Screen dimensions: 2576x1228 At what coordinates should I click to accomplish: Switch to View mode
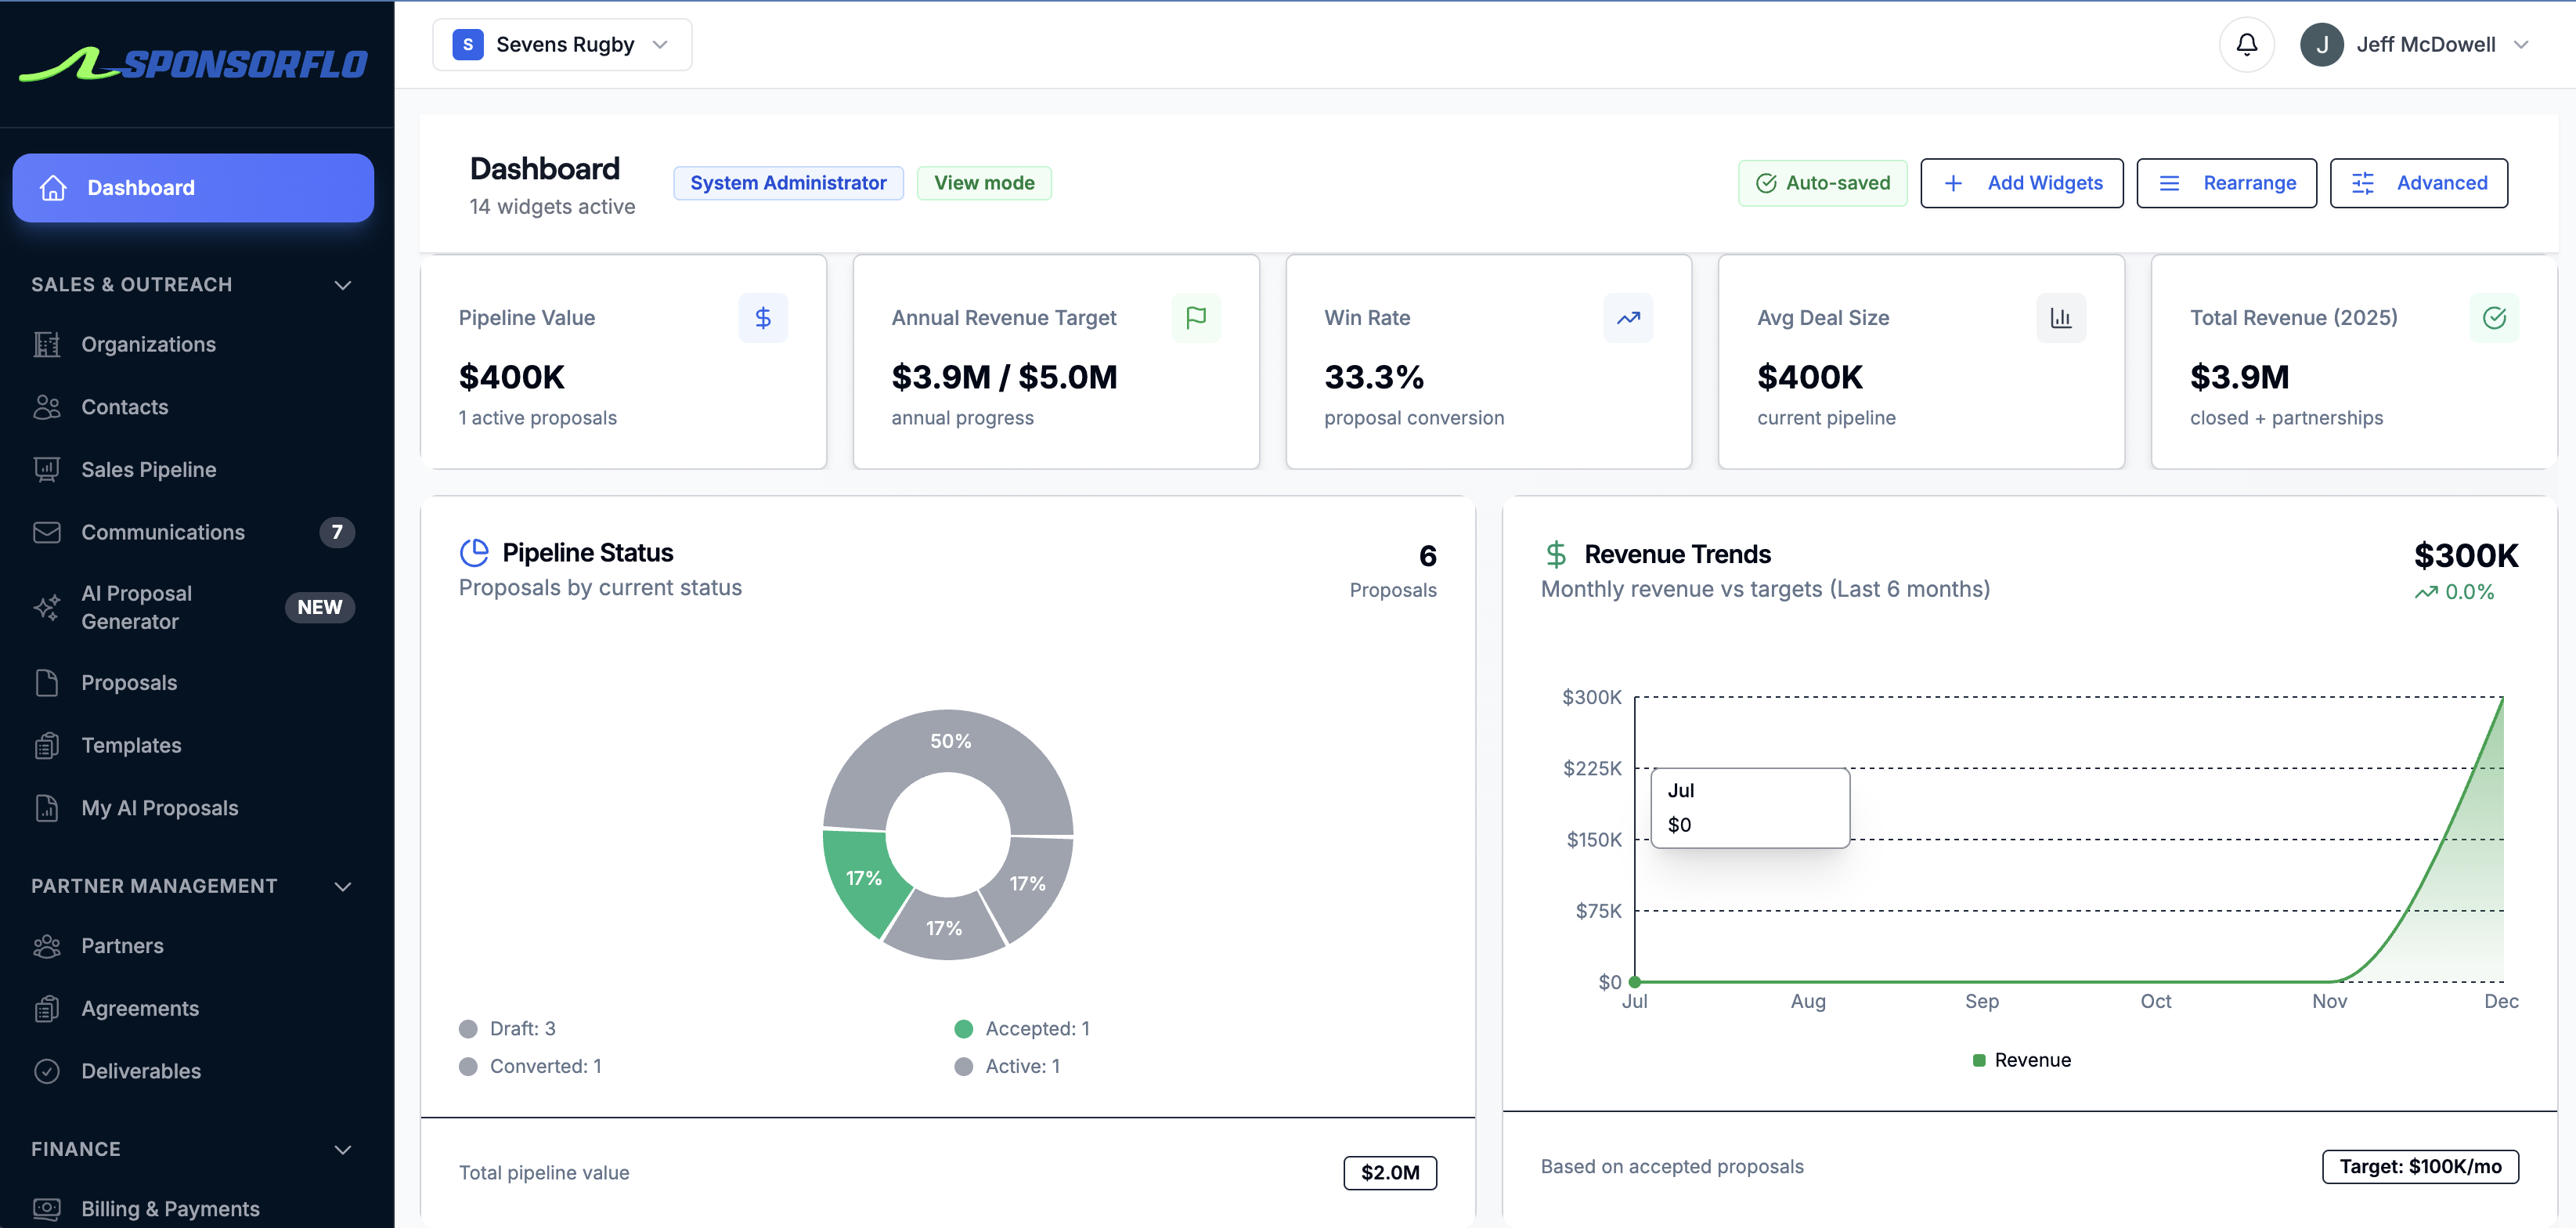[x=983, y=182]
